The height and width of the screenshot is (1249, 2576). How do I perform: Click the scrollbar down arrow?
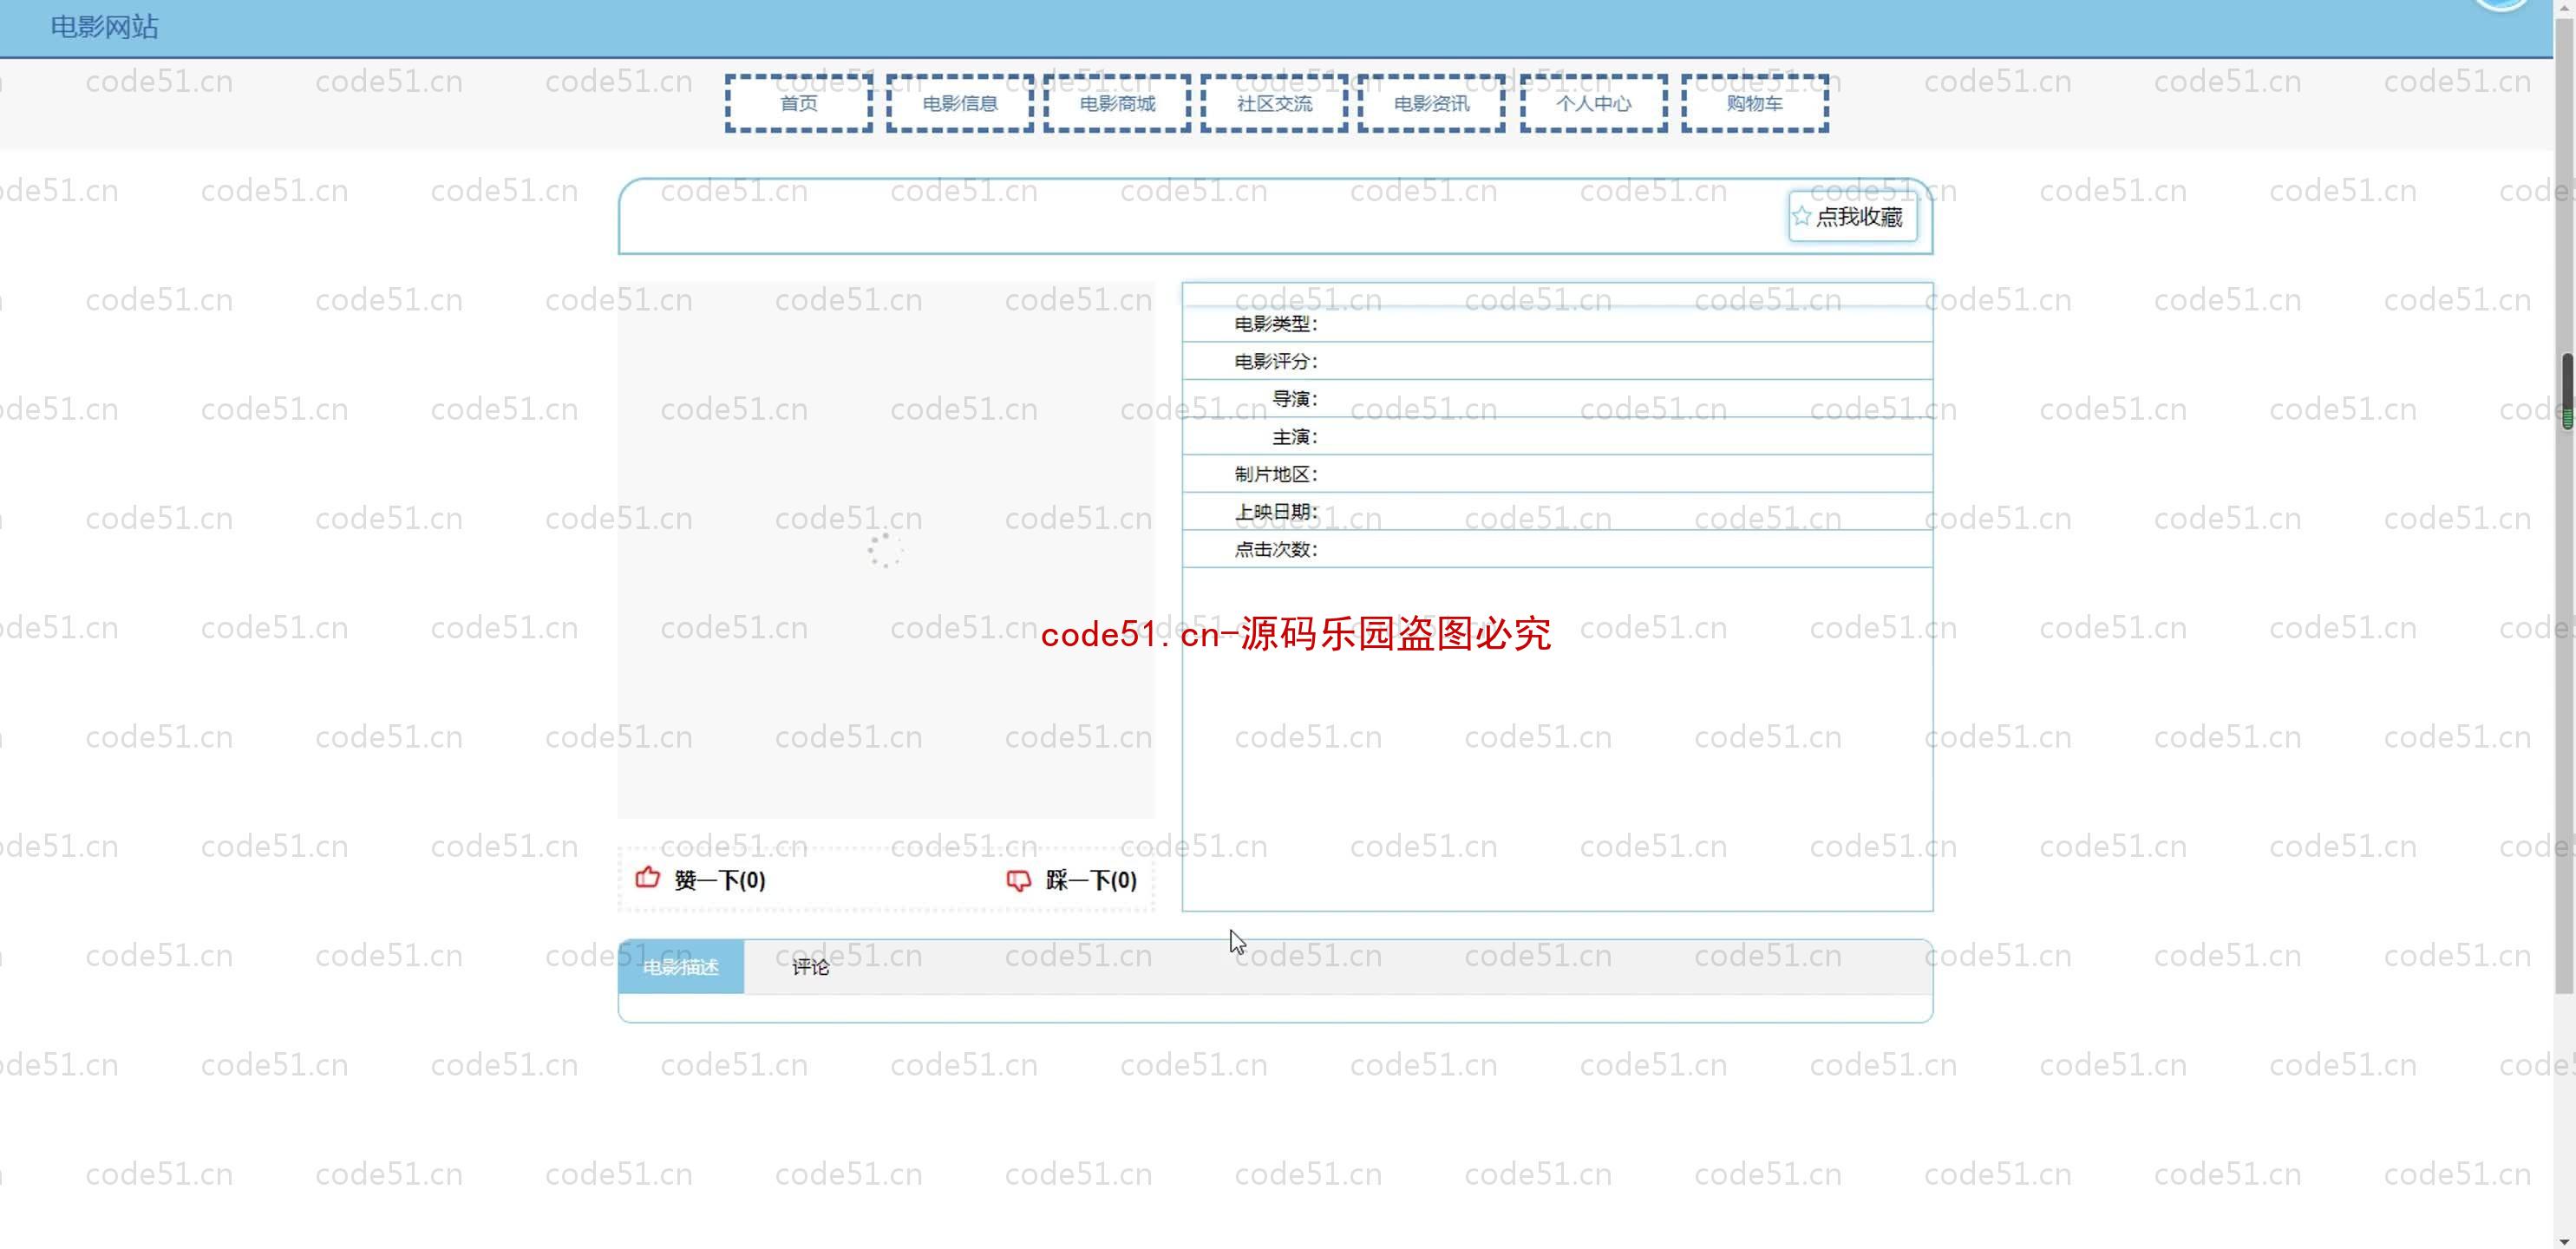click(2566, 1240)
